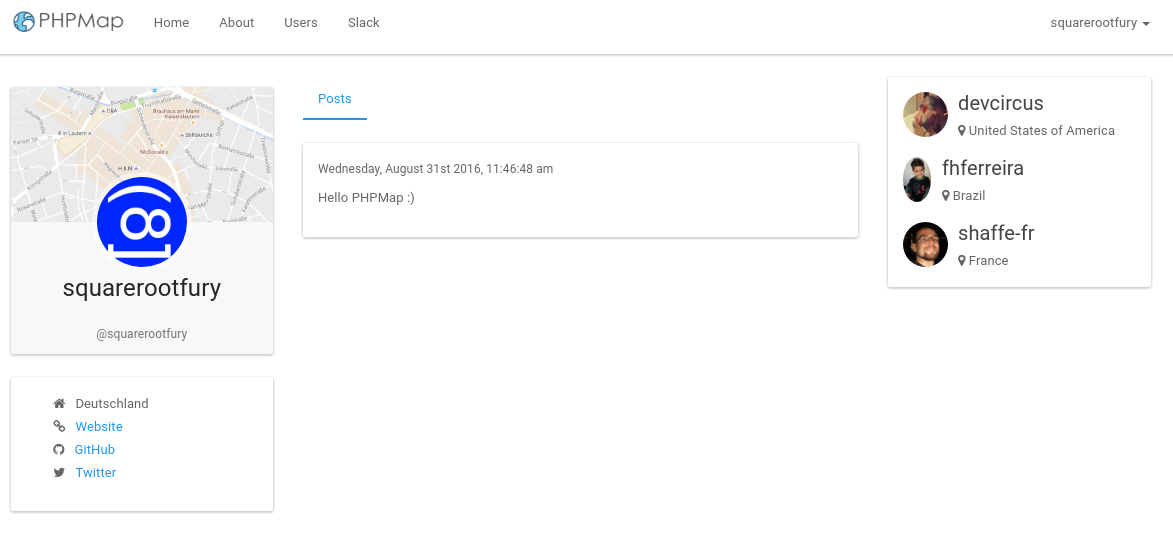Click the Deutschland location text
The width and height of the screenshot is (1173, 539).
(x=112, y=404)
